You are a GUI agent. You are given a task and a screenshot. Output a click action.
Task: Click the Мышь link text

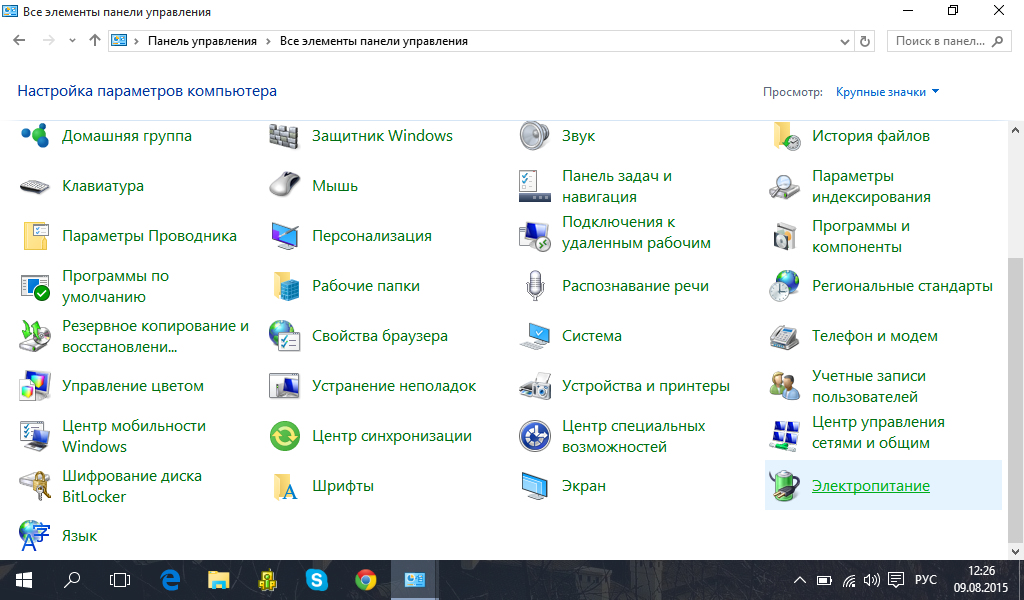click(335, 186)
